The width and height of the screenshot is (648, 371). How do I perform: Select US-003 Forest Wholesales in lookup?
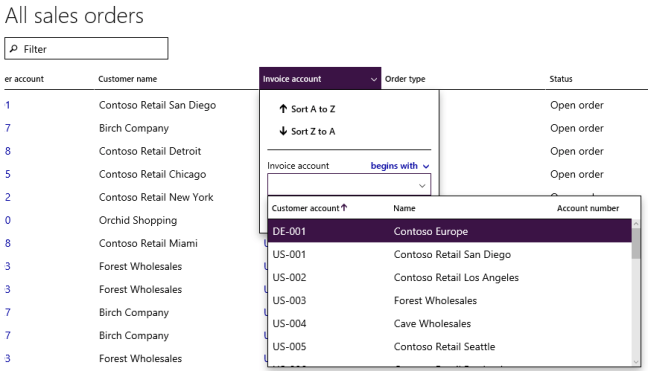coord(450,300)
